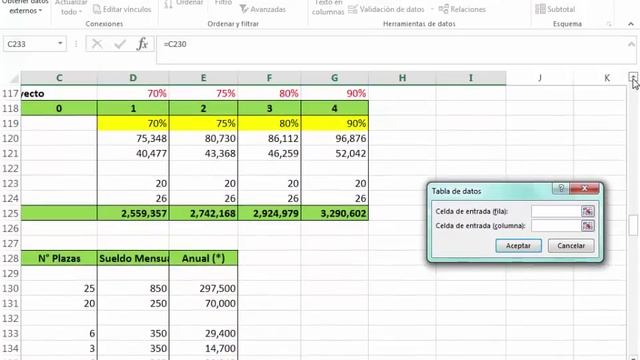The image size is (640, 360).
Task: Select row 128 header
Action: pos(10,258)
